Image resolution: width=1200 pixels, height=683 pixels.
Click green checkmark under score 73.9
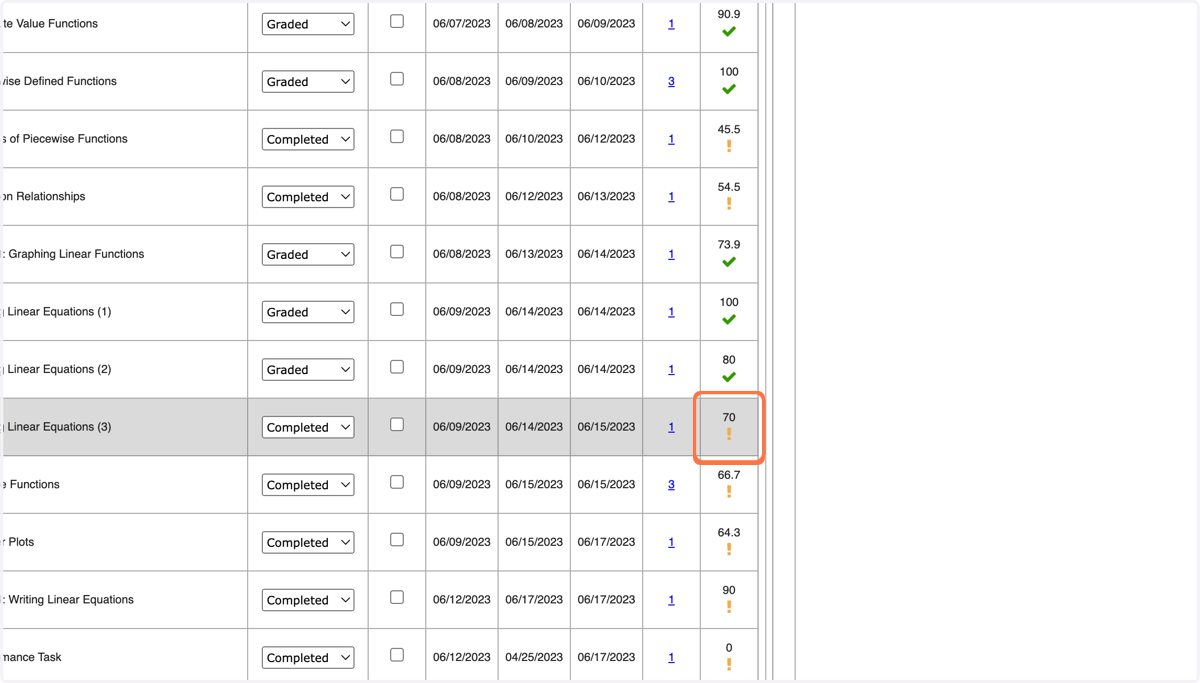tap(729, 262)
